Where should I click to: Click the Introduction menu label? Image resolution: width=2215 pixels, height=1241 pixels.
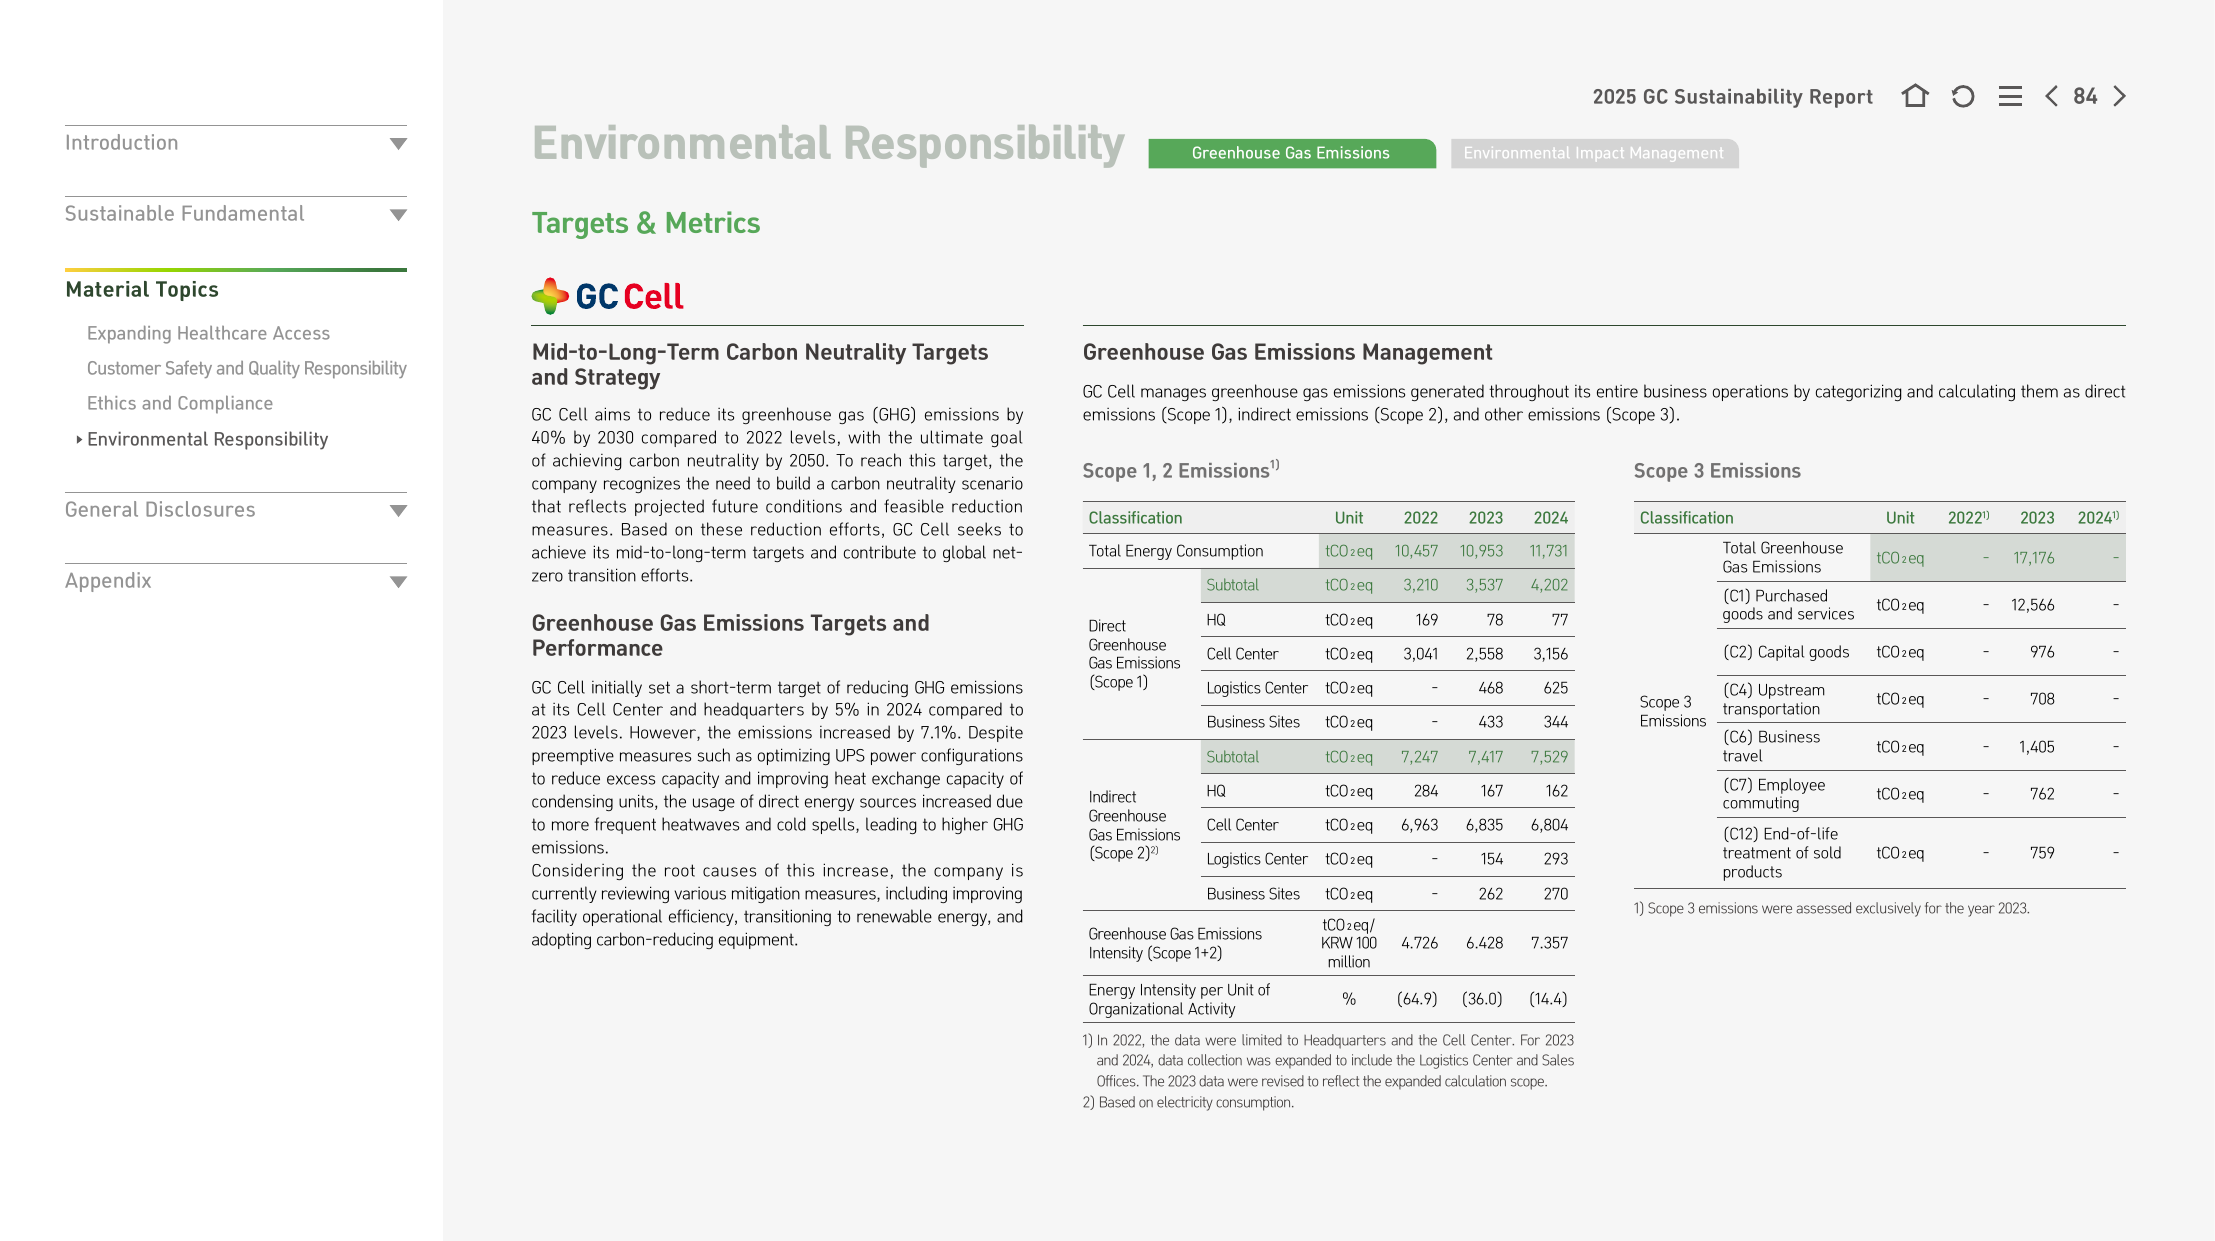(122, 143)
